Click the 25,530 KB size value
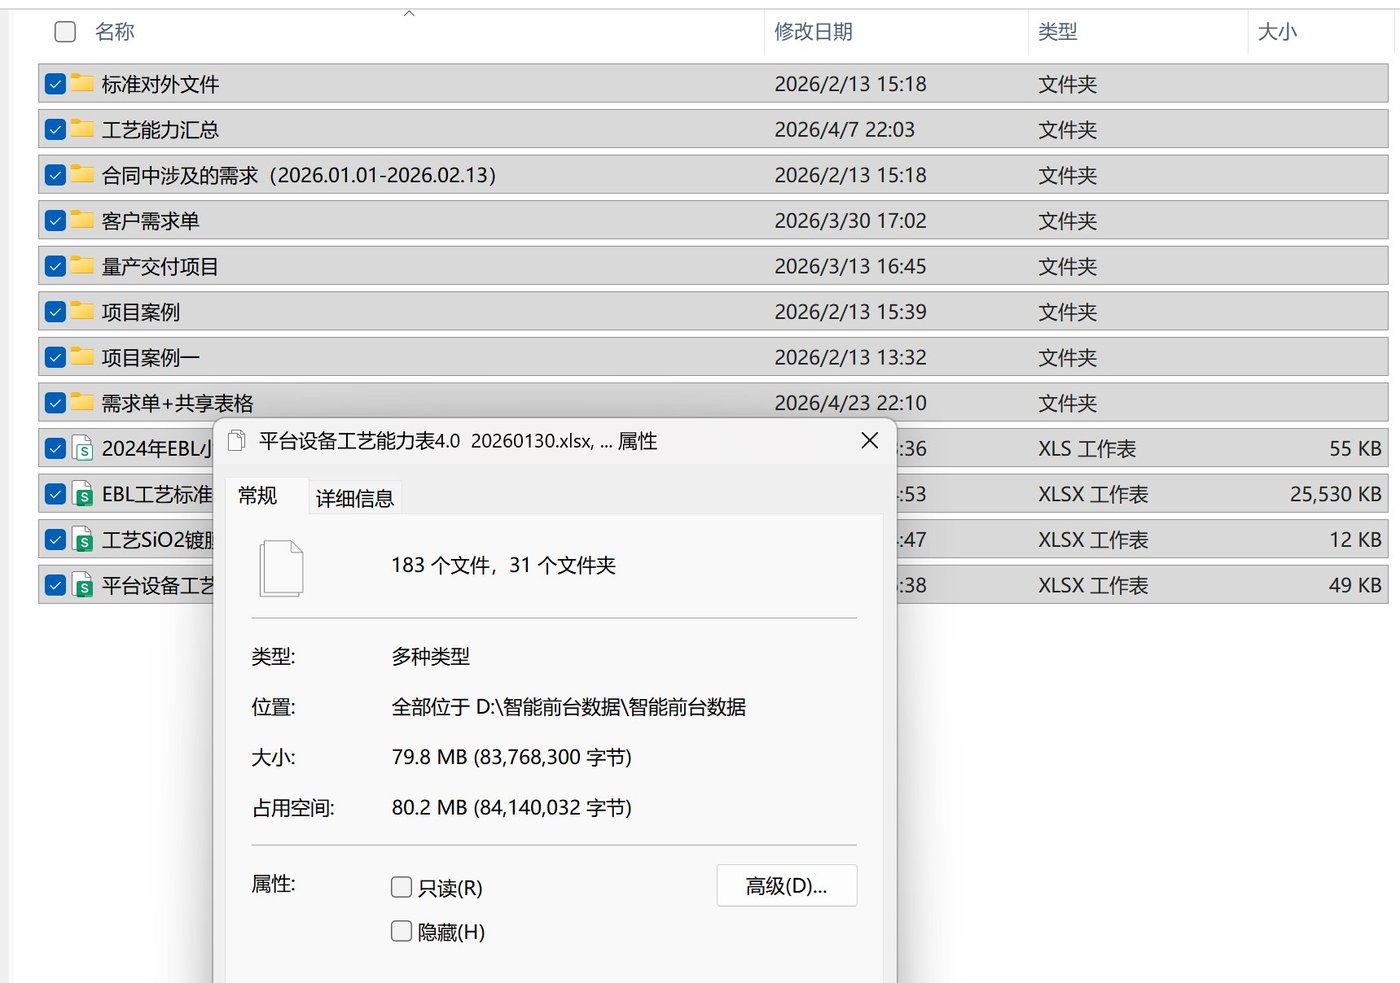The image size is (1400, 983). tap(1335, 494)
